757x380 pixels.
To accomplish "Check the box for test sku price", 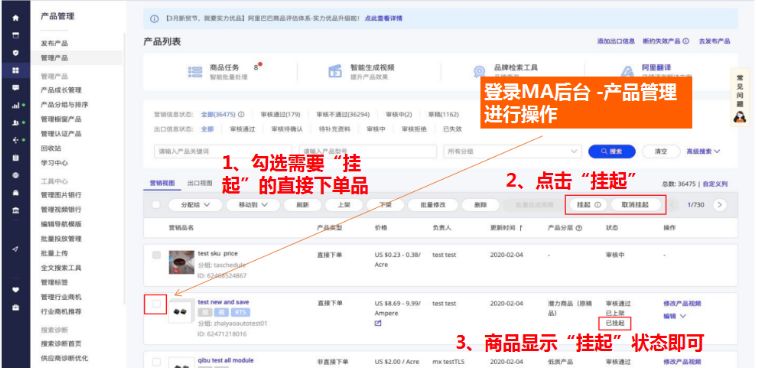I will click(x=156, y=255).
